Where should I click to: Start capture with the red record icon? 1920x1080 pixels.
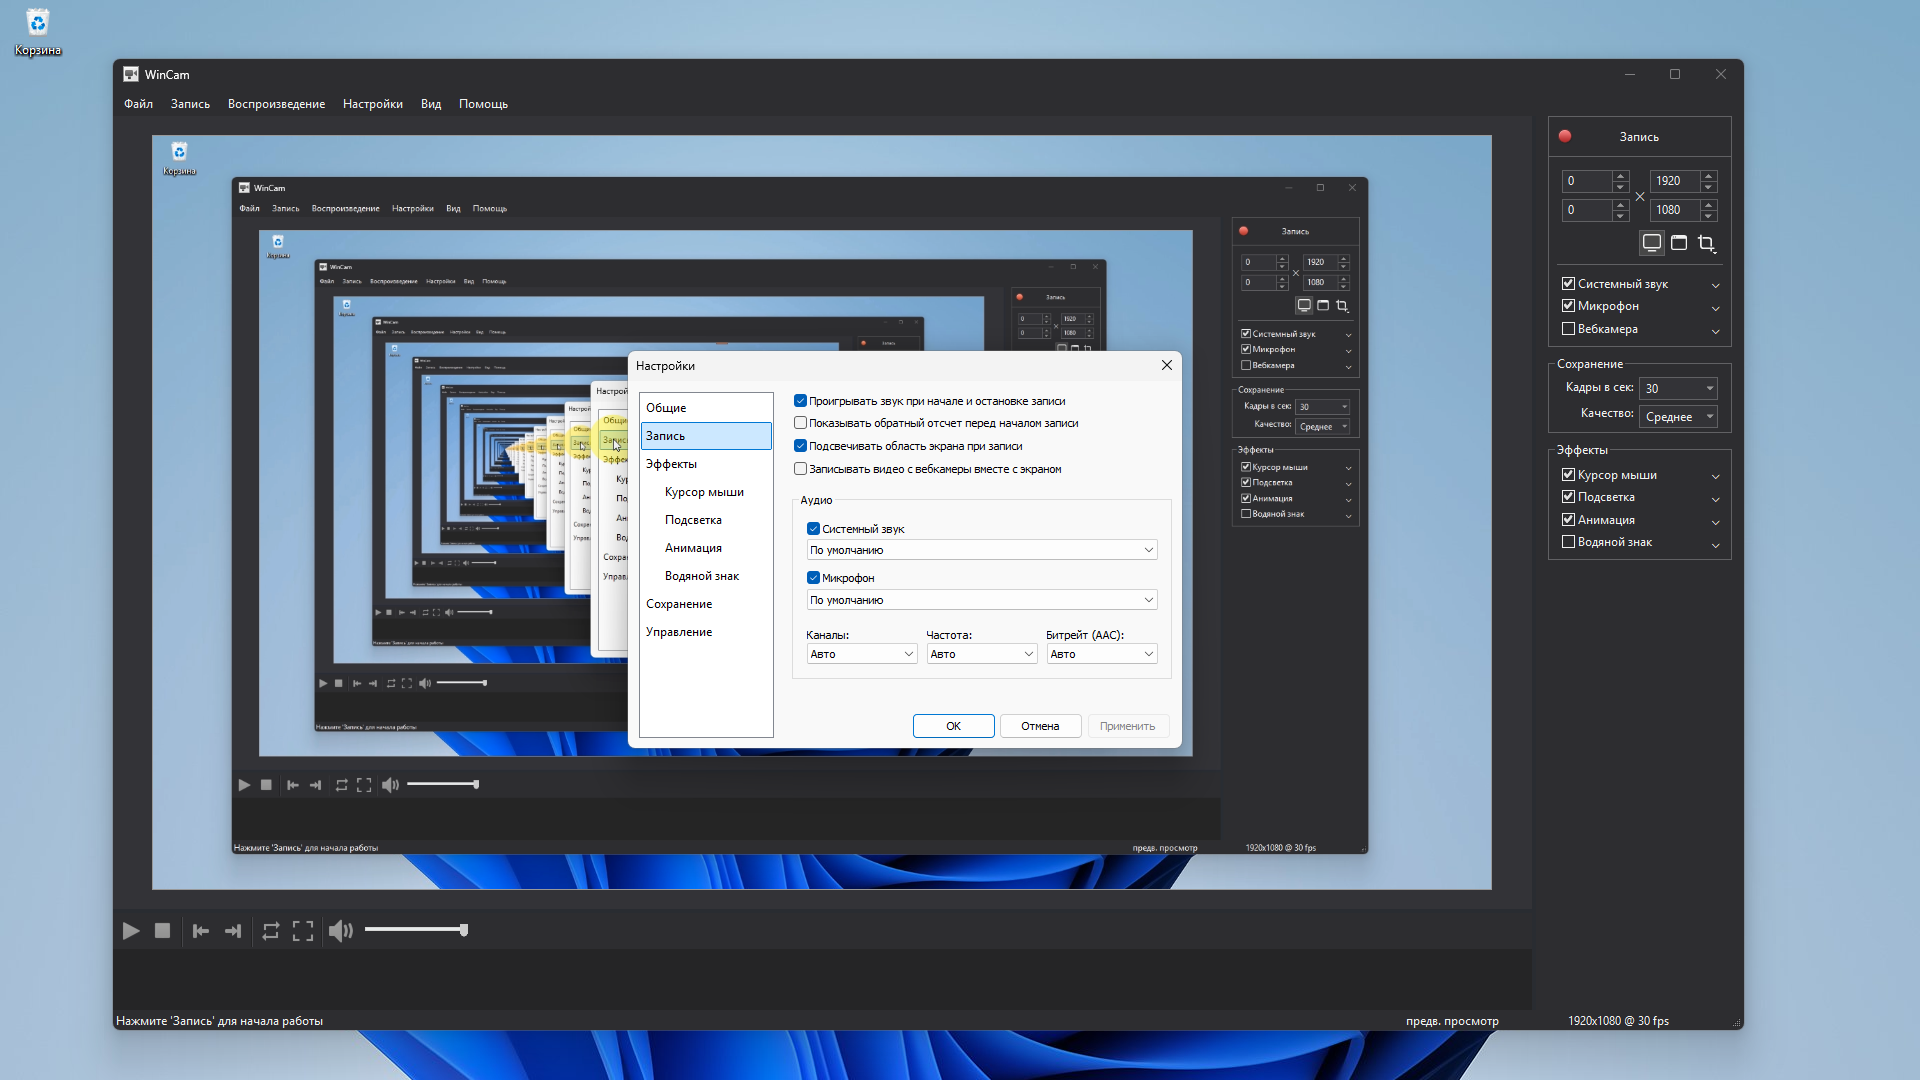(x=1565, y=136)
